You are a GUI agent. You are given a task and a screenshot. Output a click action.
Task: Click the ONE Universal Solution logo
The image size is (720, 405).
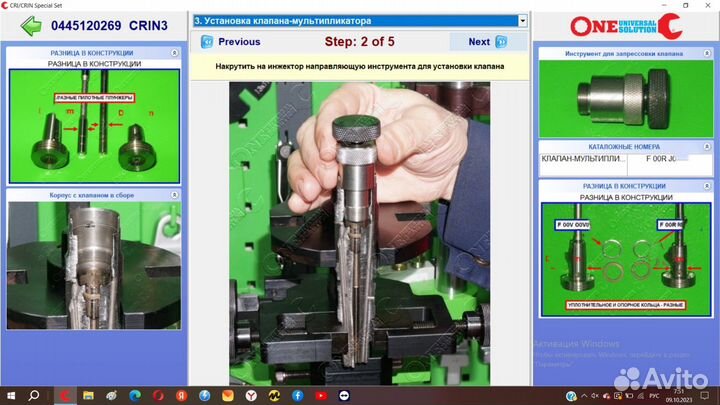(x=625, y=25)
